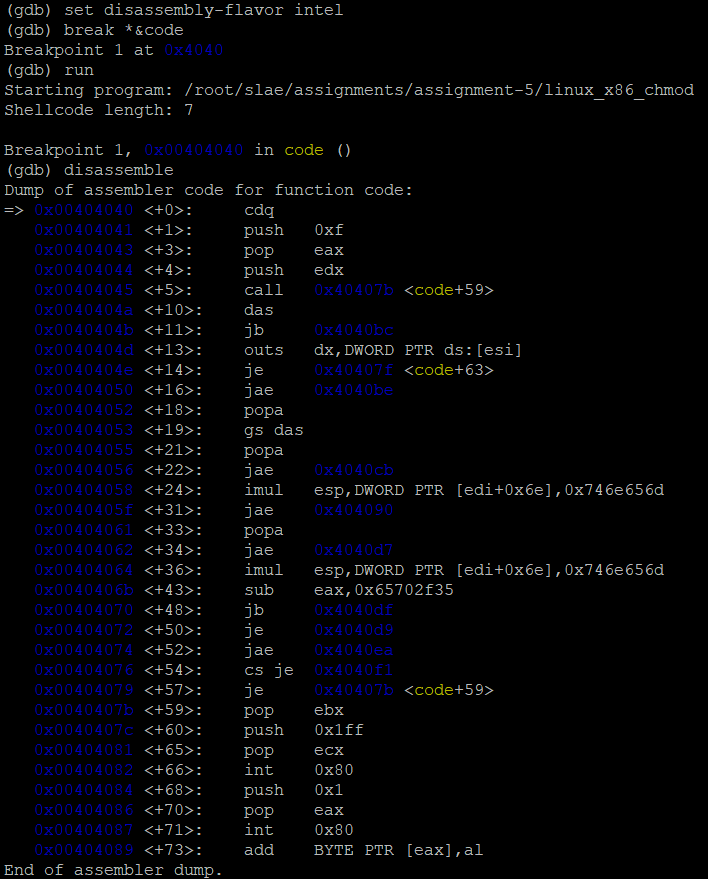Click the last address 0x00404089

tap(84, 850)
